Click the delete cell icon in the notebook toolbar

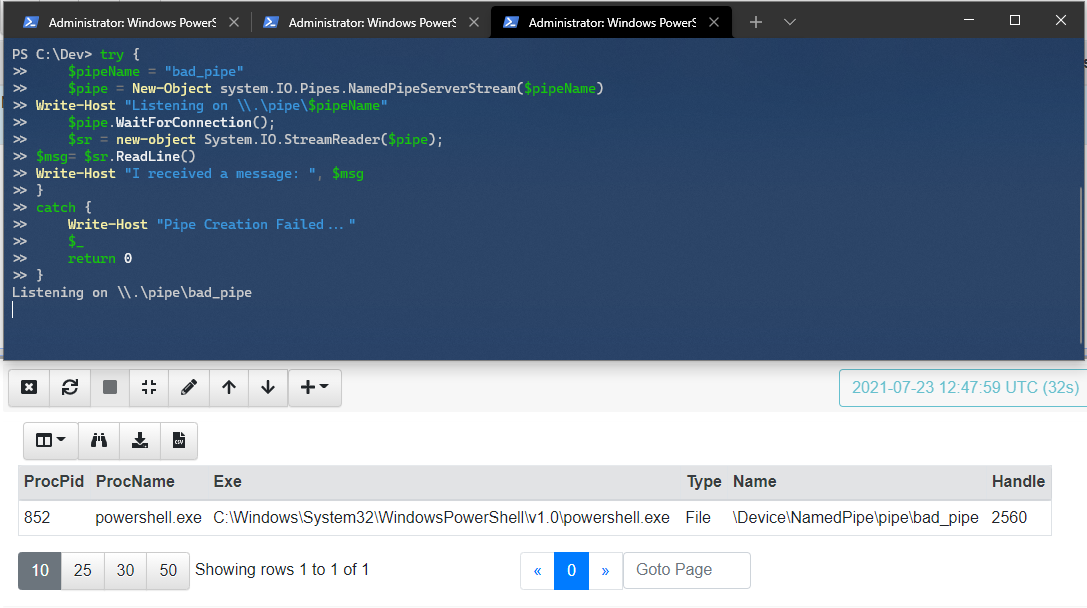click(x=29, y=387)
